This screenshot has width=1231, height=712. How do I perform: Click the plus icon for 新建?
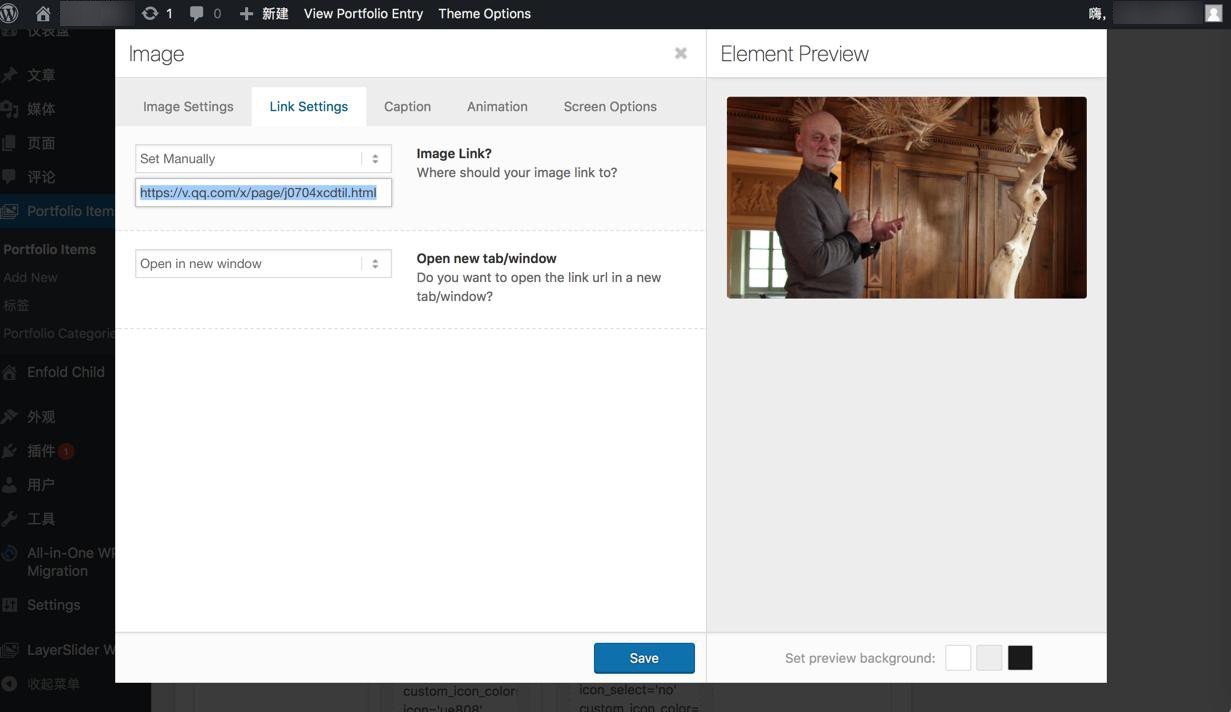pos(246,14)
